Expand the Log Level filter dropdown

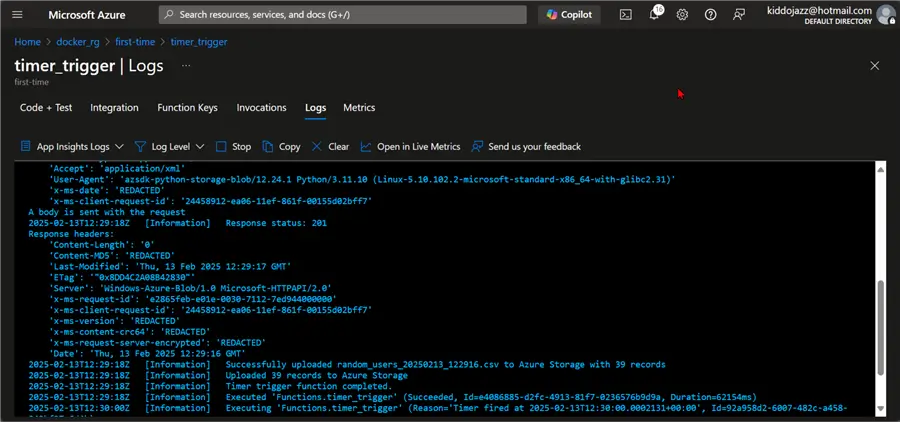[169, 146]
